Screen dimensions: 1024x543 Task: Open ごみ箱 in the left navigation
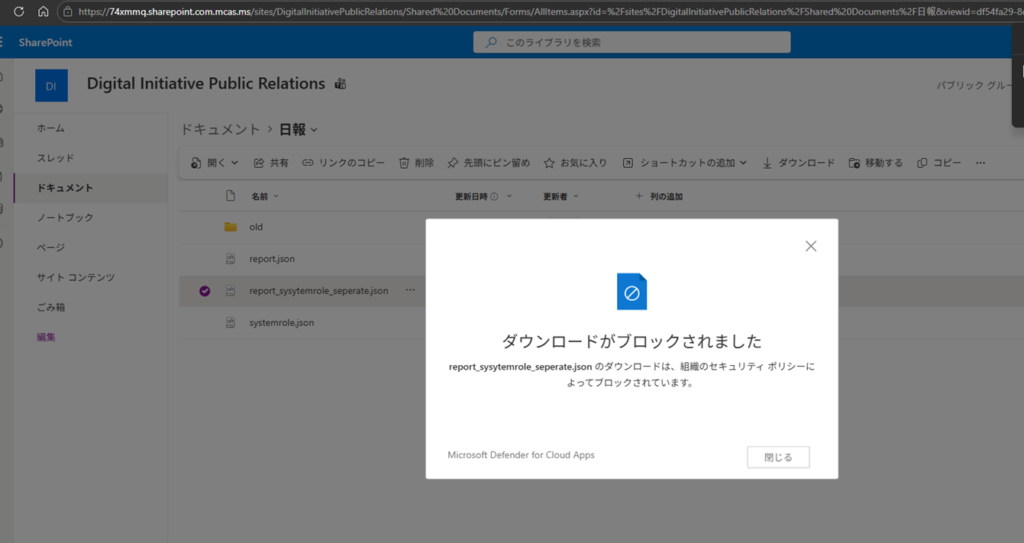coord(50,307)
